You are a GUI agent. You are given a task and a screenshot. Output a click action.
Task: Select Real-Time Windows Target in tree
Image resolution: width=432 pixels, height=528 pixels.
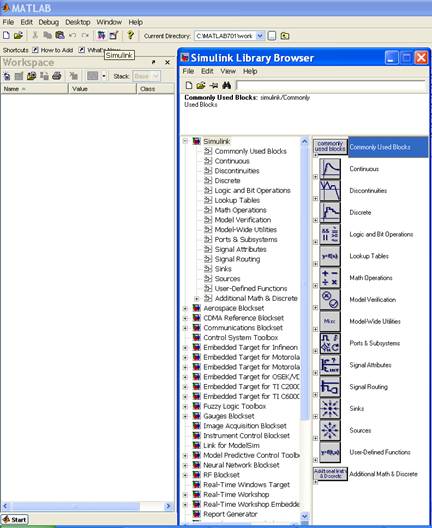tap(246, 485)
